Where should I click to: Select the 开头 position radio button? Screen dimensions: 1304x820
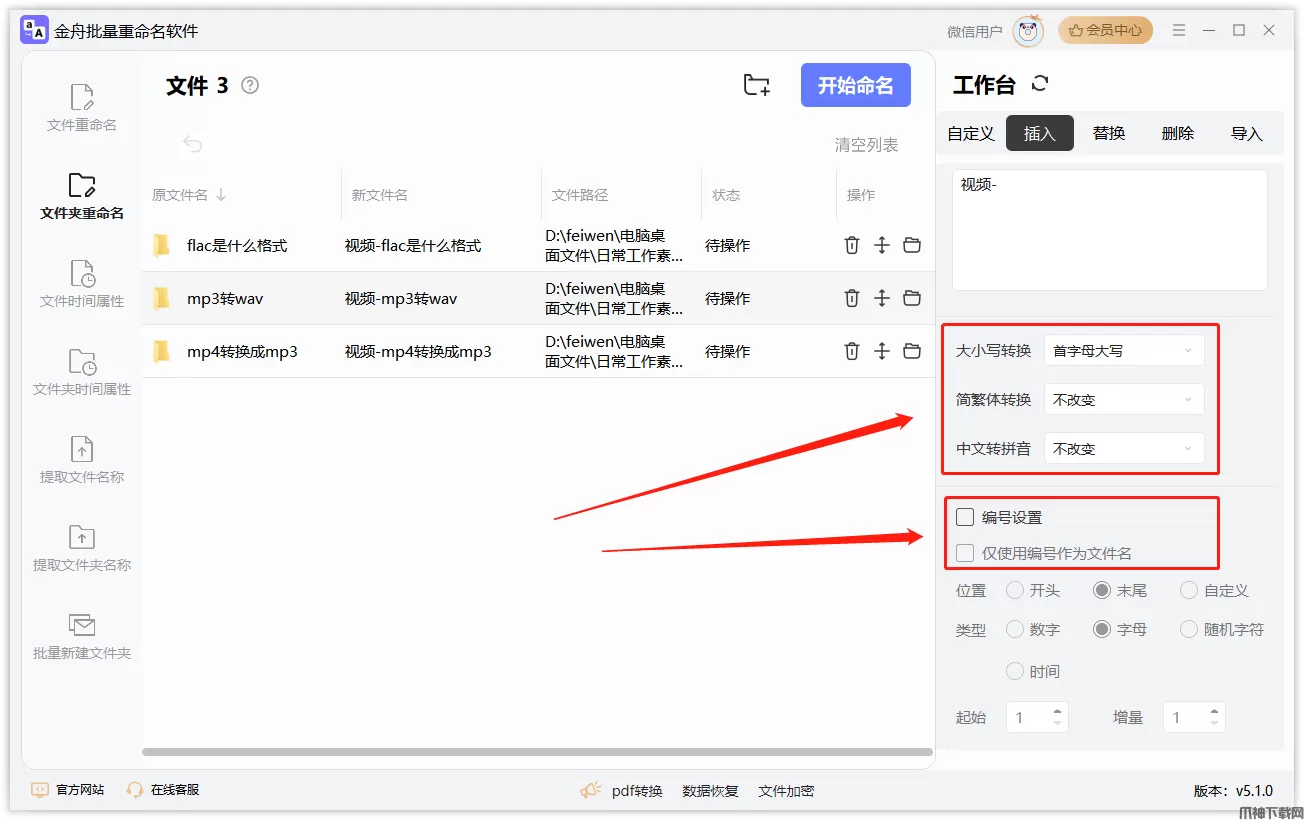tap(1015, 591)
